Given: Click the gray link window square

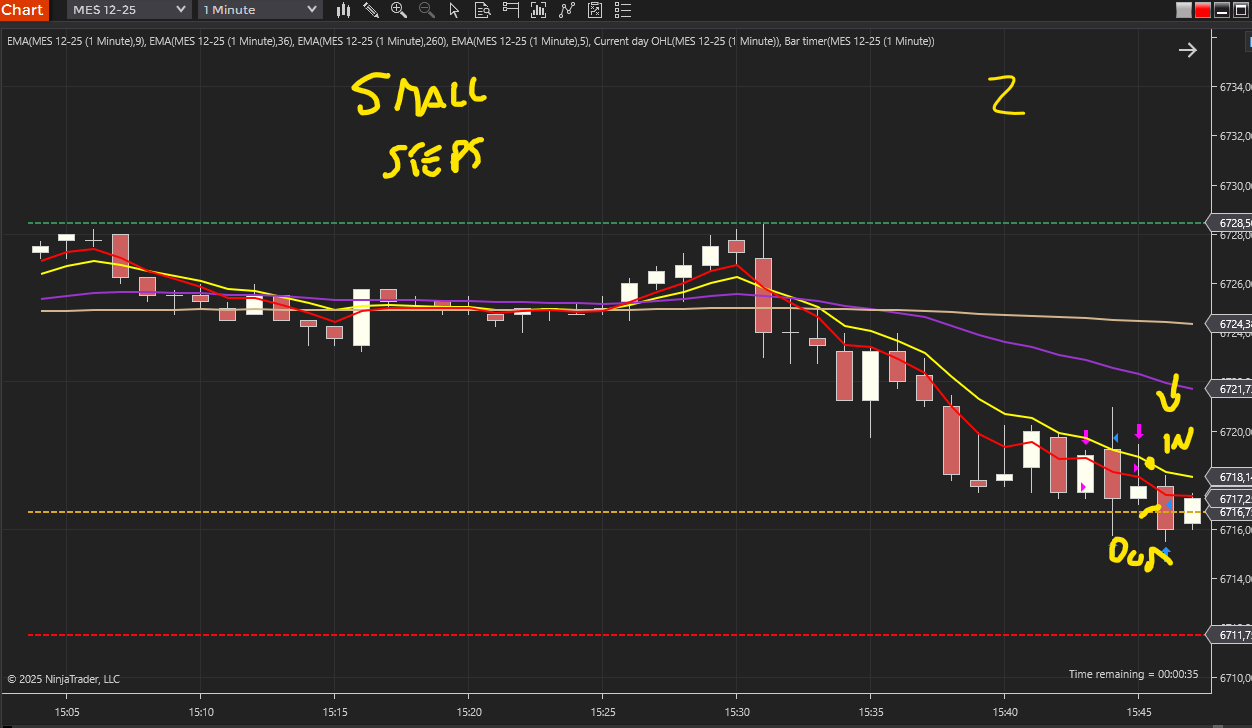Looking at the screenshot, I should coord(1184,10).
